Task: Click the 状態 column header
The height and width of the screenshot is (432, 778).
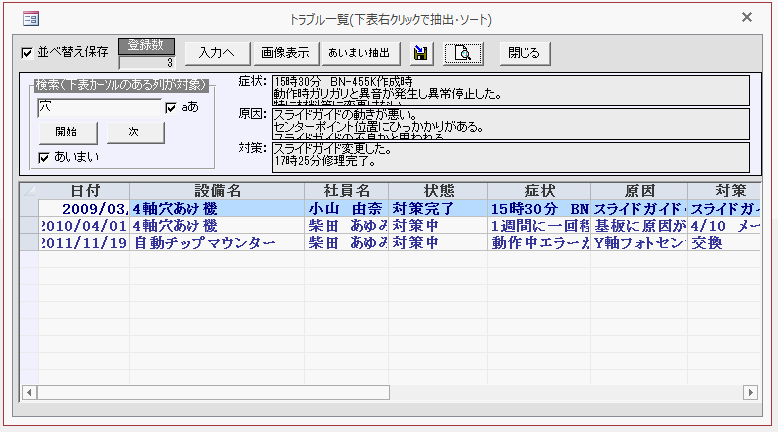Action: 438,191
